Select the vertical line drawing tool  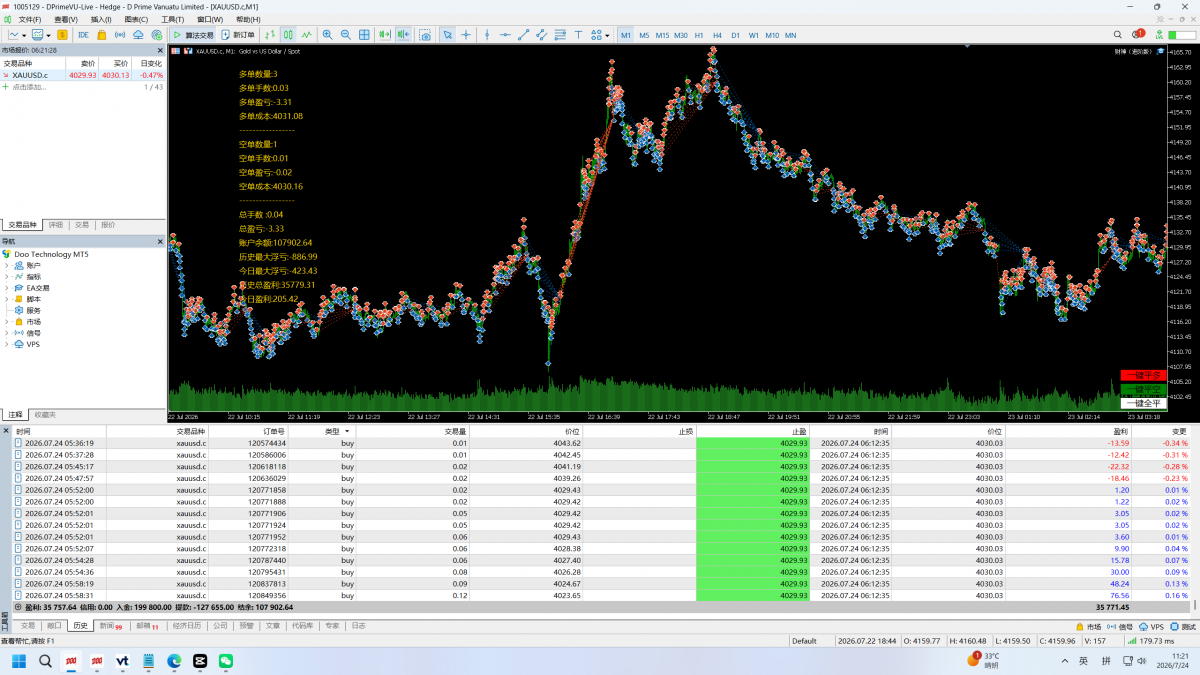[x=487, y=35]
